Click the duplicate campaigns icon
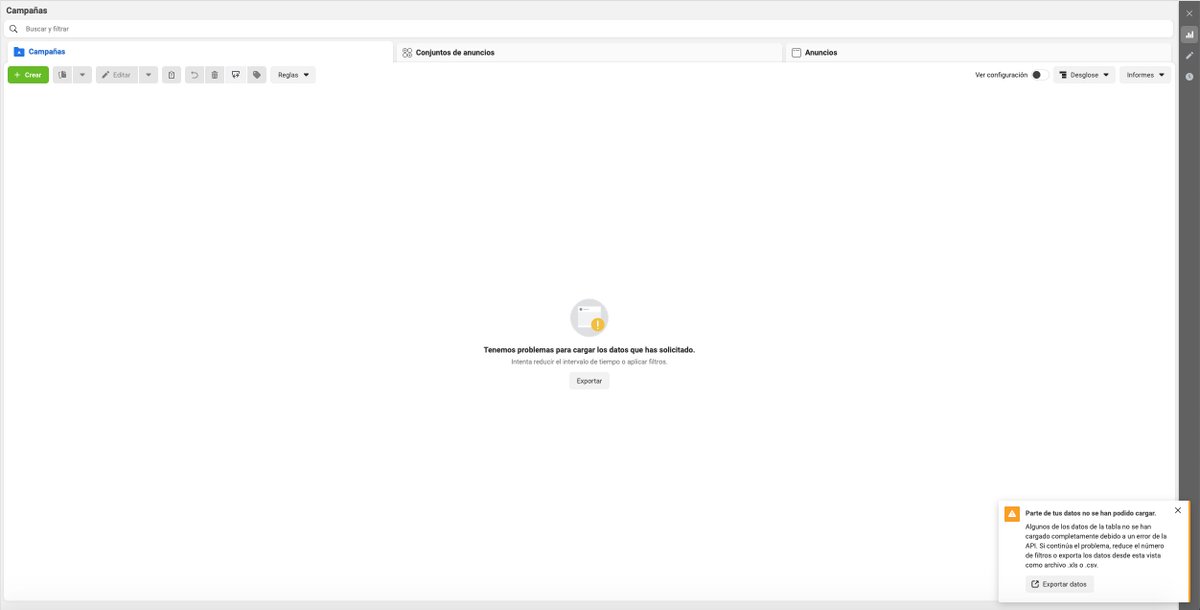 pyautogui.click(x=62, y=75)
